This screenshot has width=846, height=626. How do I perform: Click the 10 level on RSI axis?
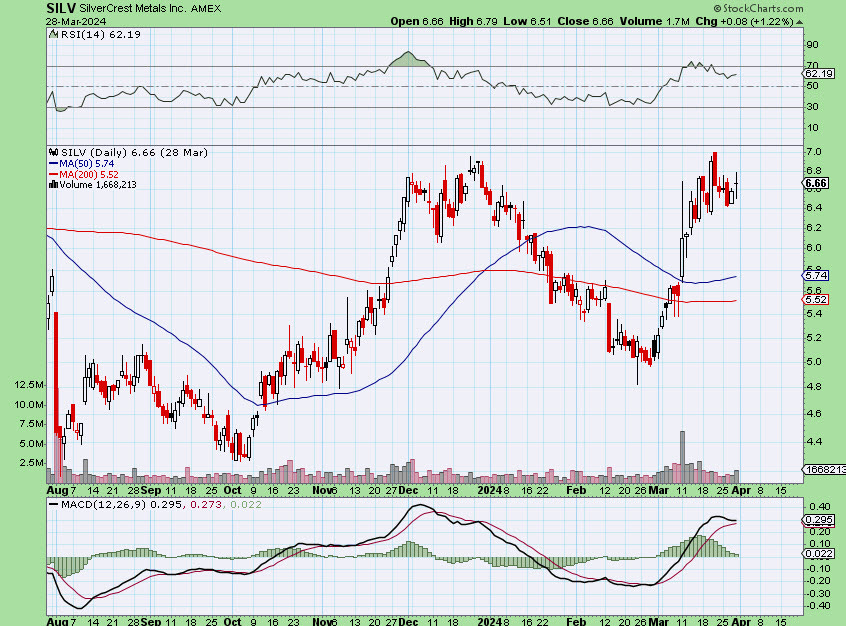[812, 127]
